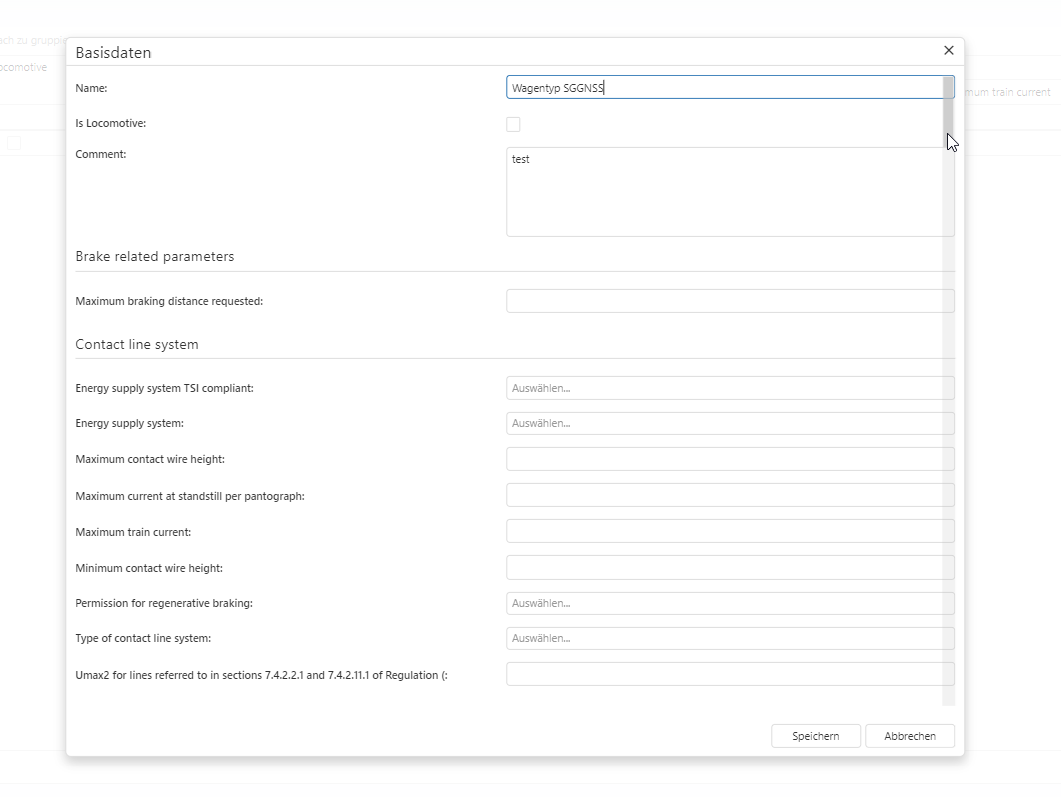Click the Name field containing Wagentyp SGGNSS
Image resolution: width=1061 pixels, height=797 pixels.
point(724,88)
